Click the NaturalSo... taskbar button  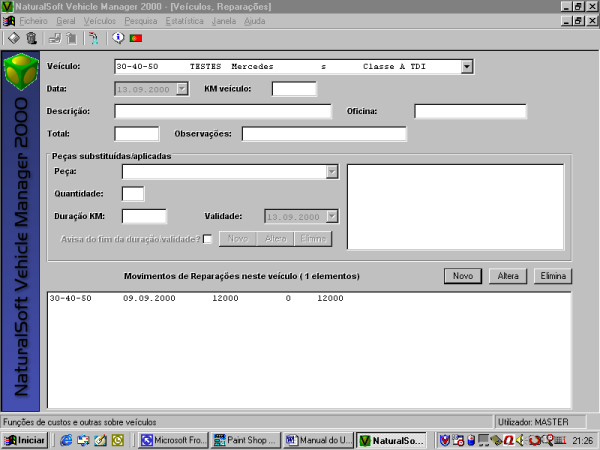tap(392, 440)
